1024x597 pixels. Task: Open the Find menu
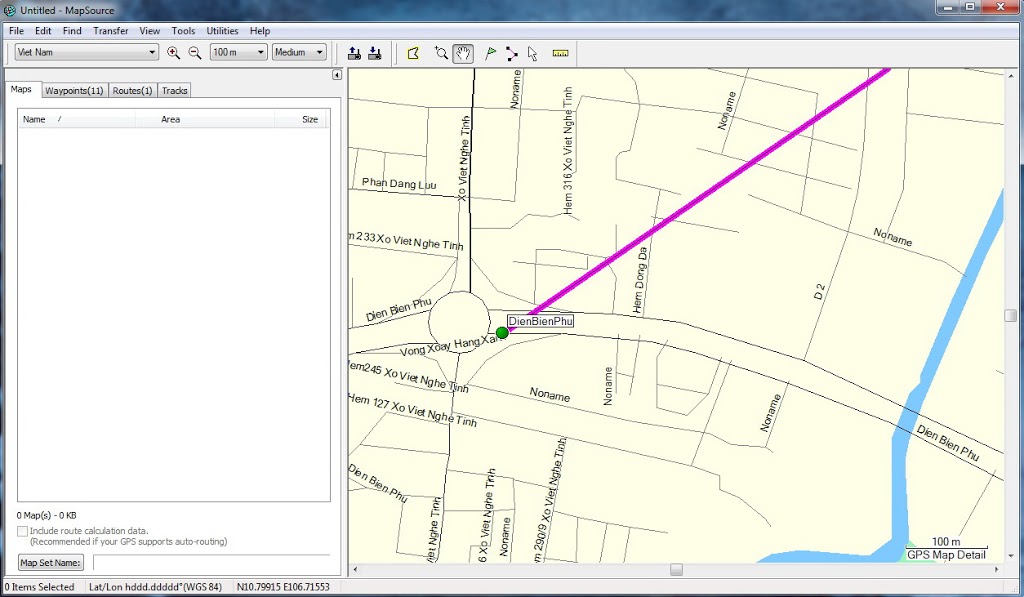point(72,31)
